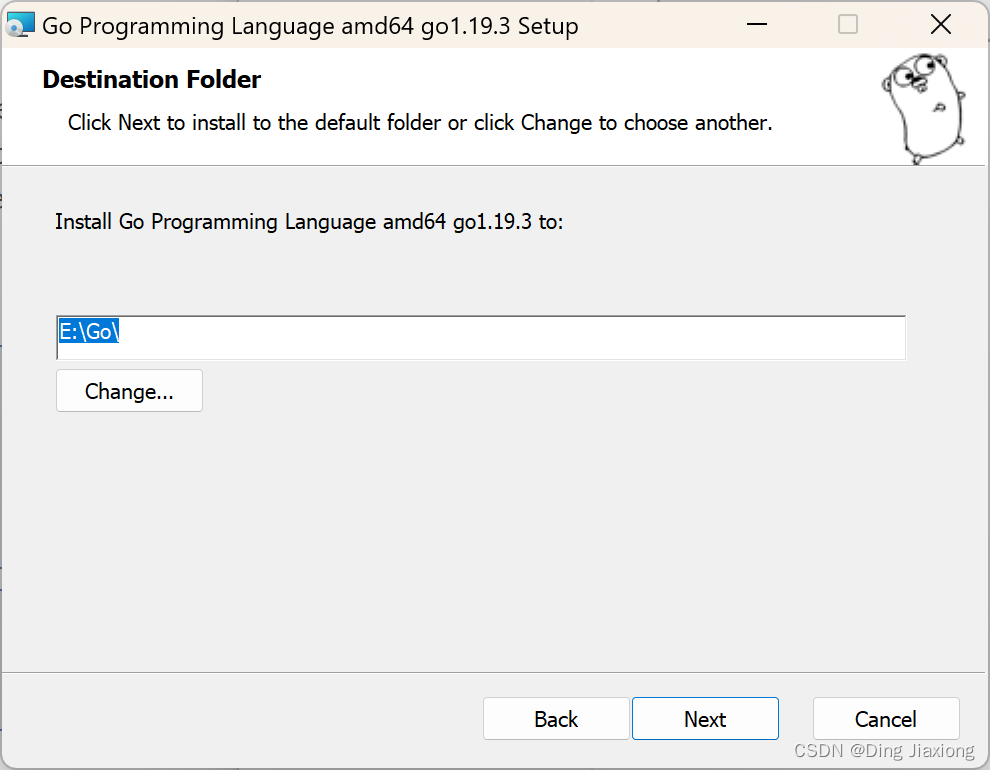This screenshot has width=990, height=770.
Task: Focus the E:\Go\ destination path field
Action: click(481, 338)
